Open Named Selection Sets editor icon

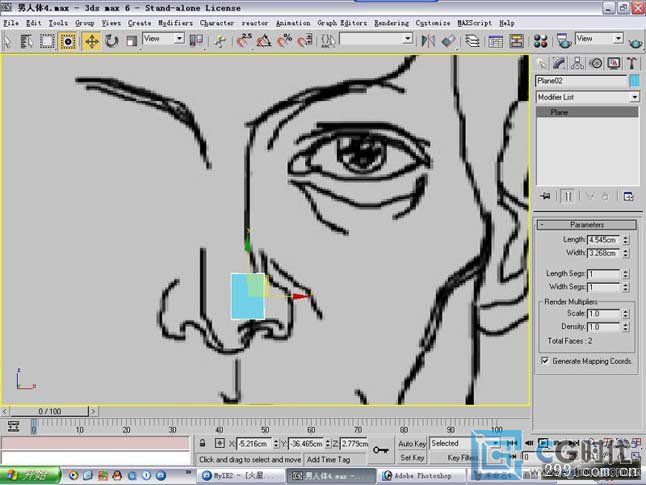pyautogui.click(x=328, y=41)
